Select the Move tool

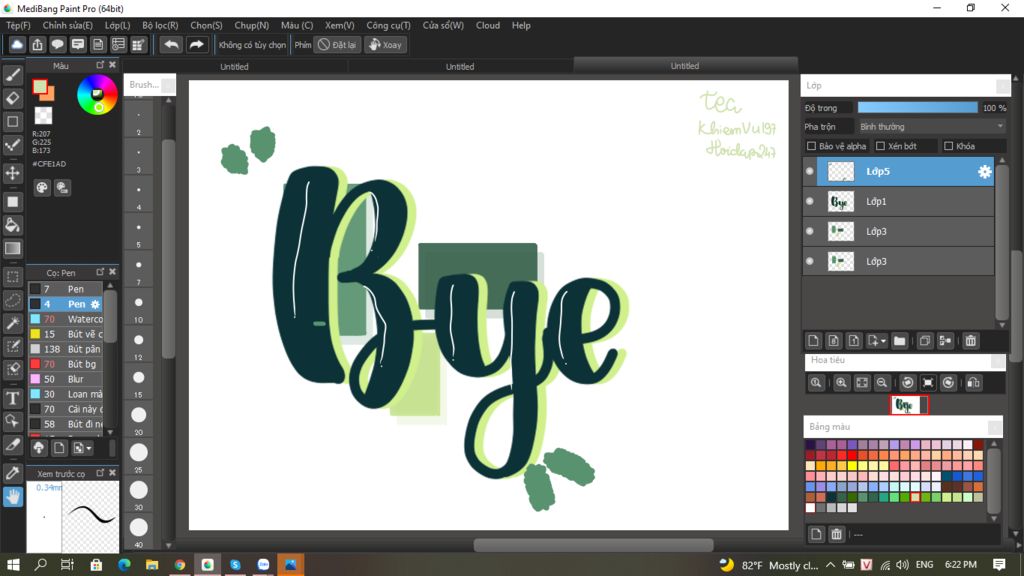12,173
